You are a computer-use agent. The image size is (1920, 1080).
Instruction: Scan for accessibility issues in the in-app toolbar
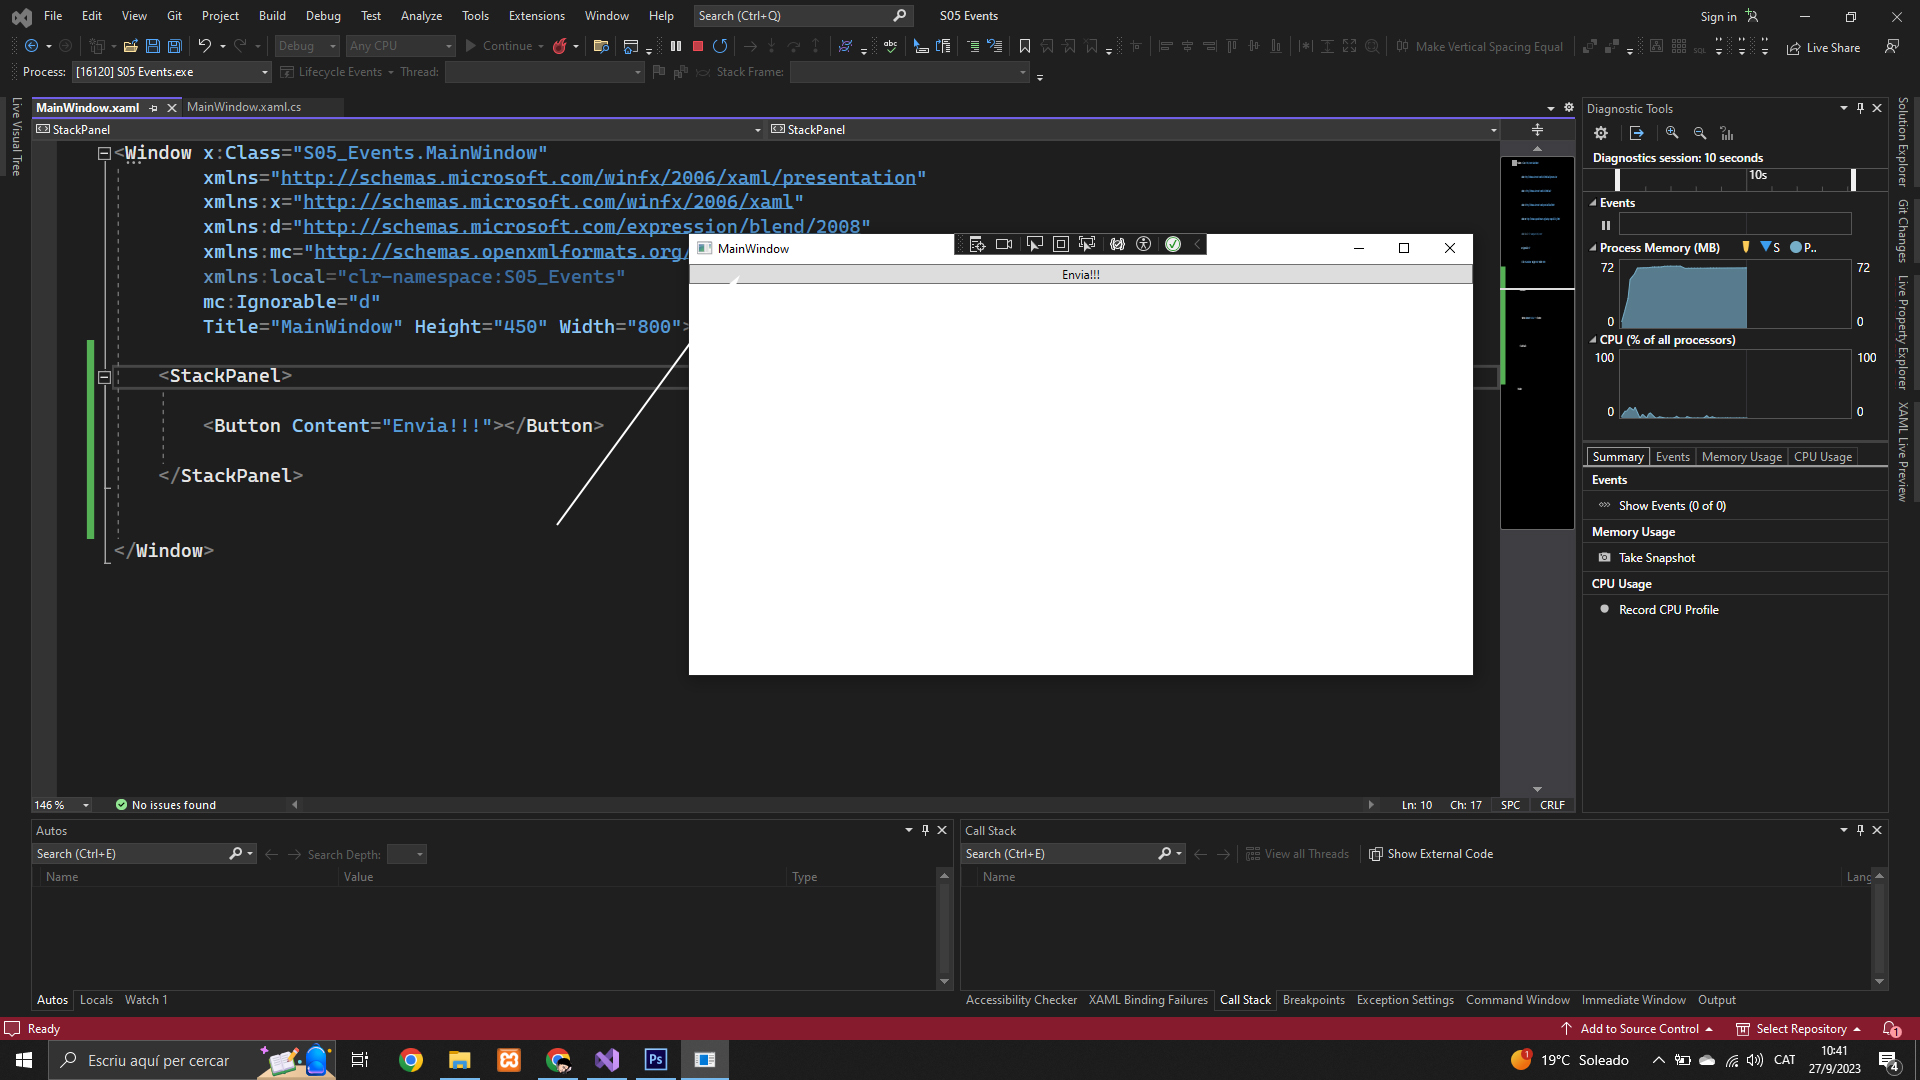pos(1144,245)
